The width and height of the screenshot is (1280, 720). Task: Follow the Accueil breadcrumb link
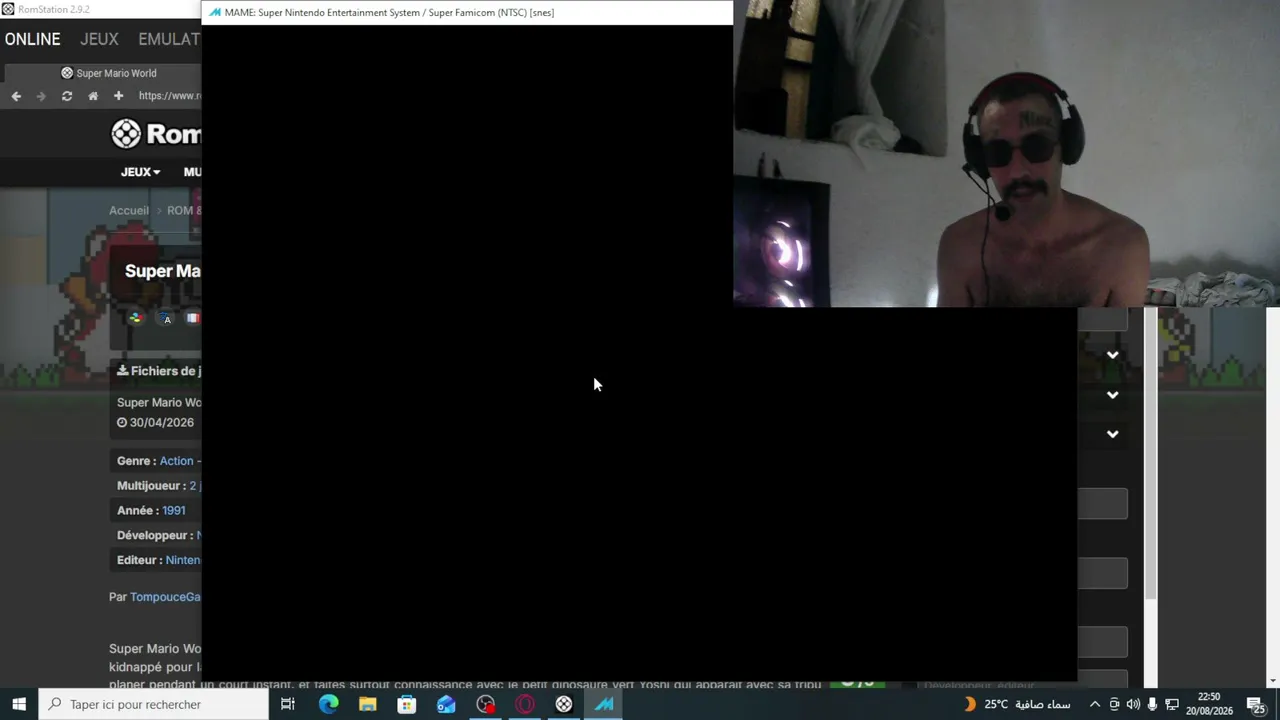pyautogui.click(x=129, y=210)
